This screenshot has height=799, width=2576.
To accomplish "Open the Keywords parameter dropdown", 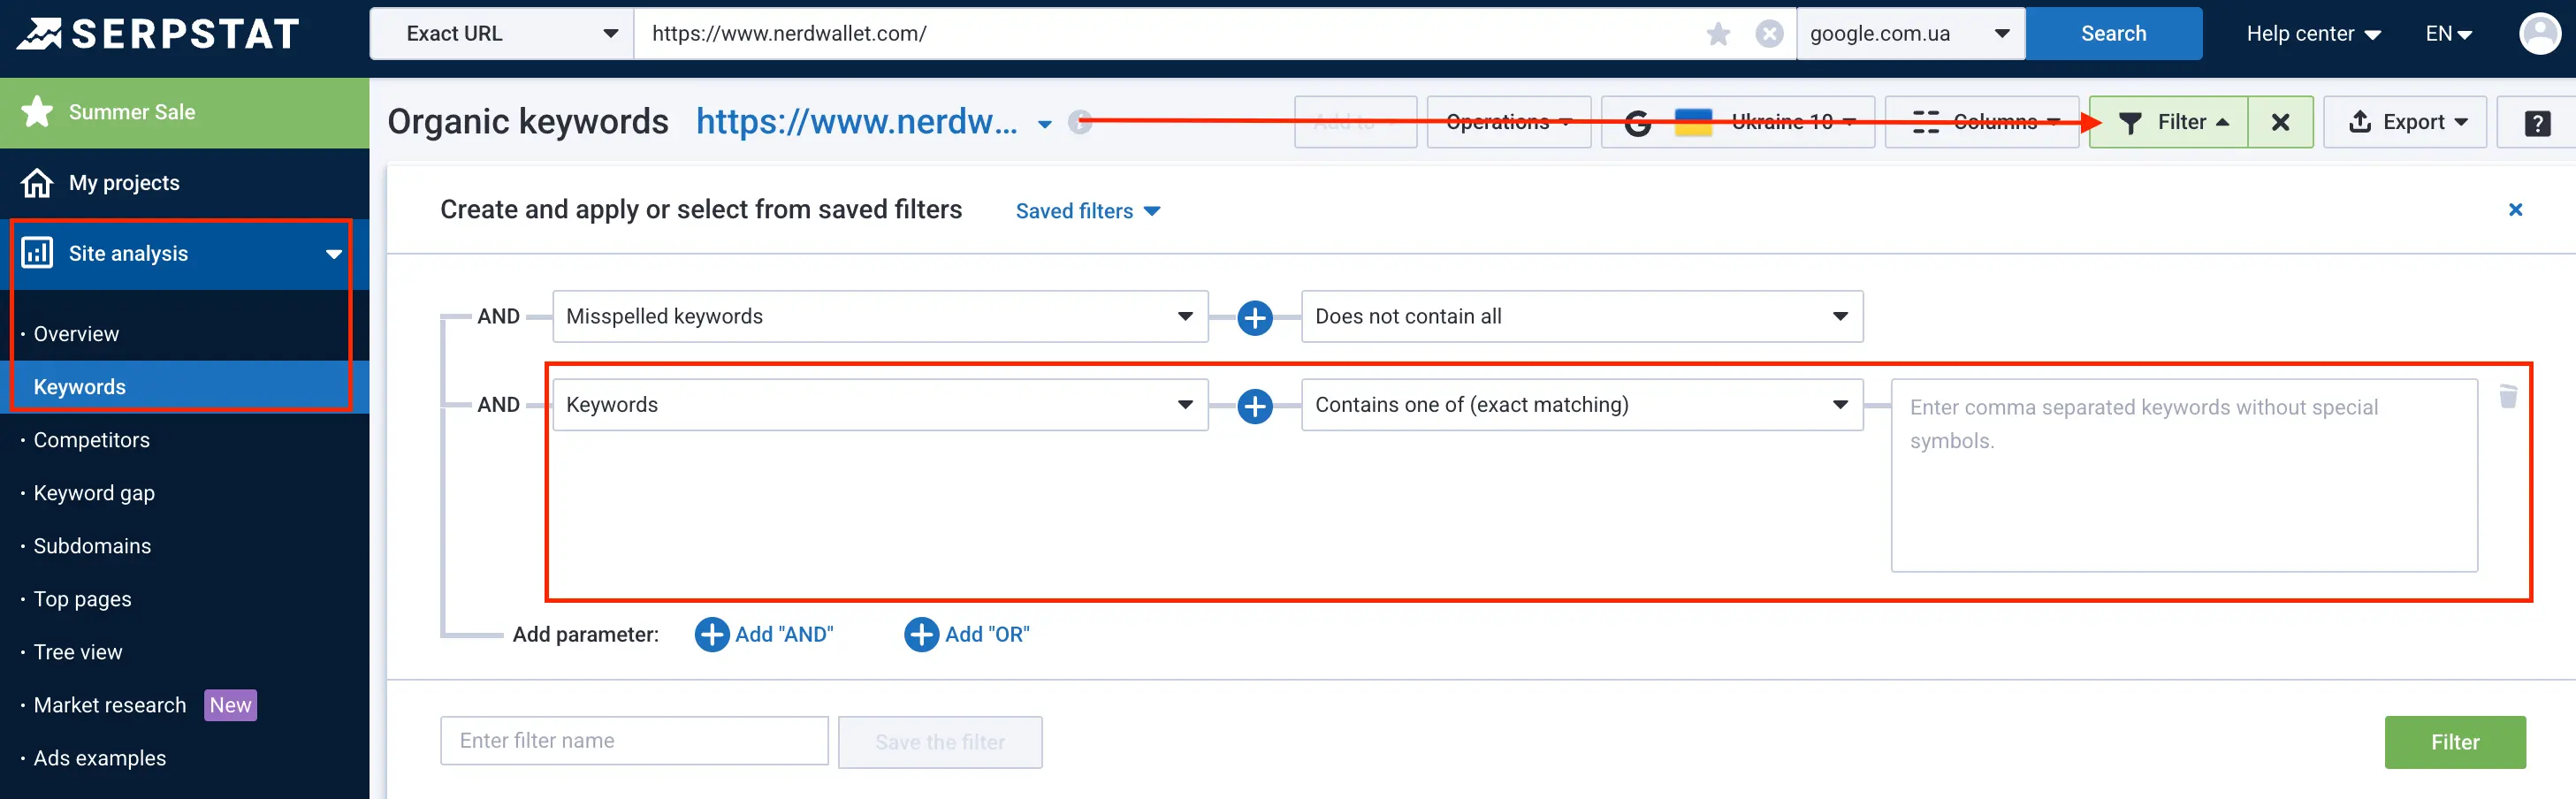I will point(880,405).
